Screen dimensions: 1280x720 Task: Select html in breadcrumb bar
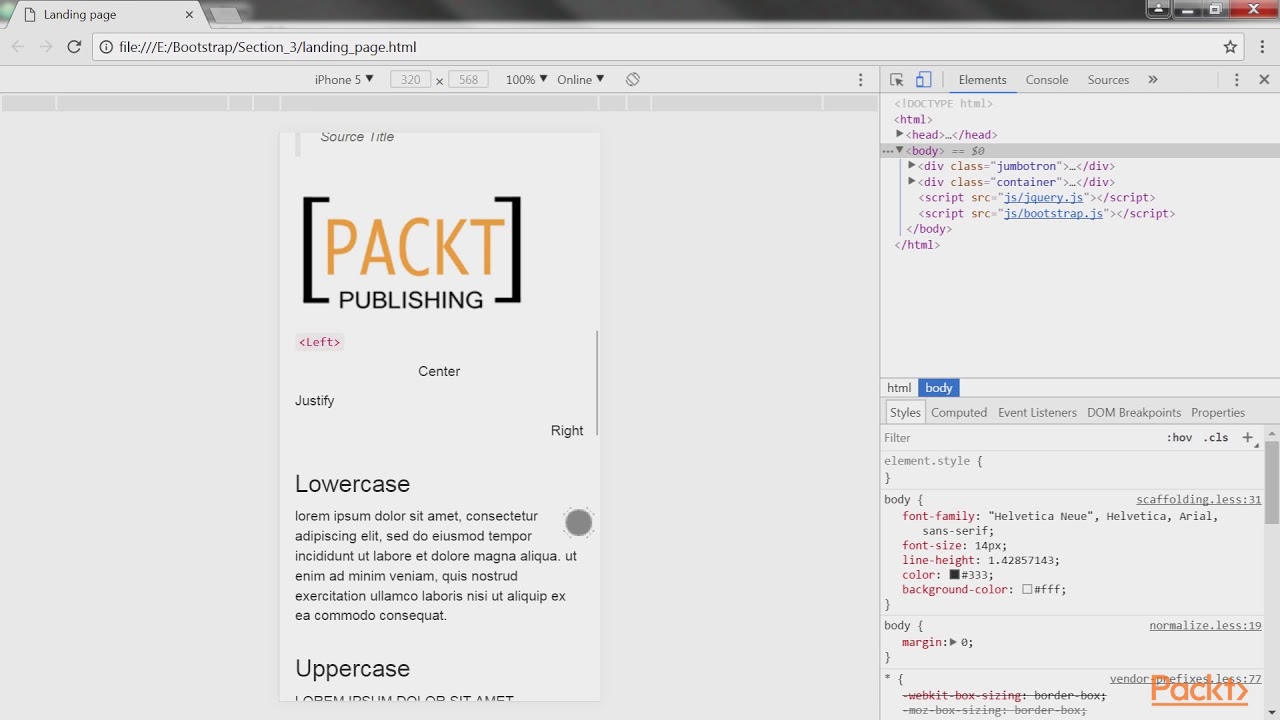tap(899, 388)
